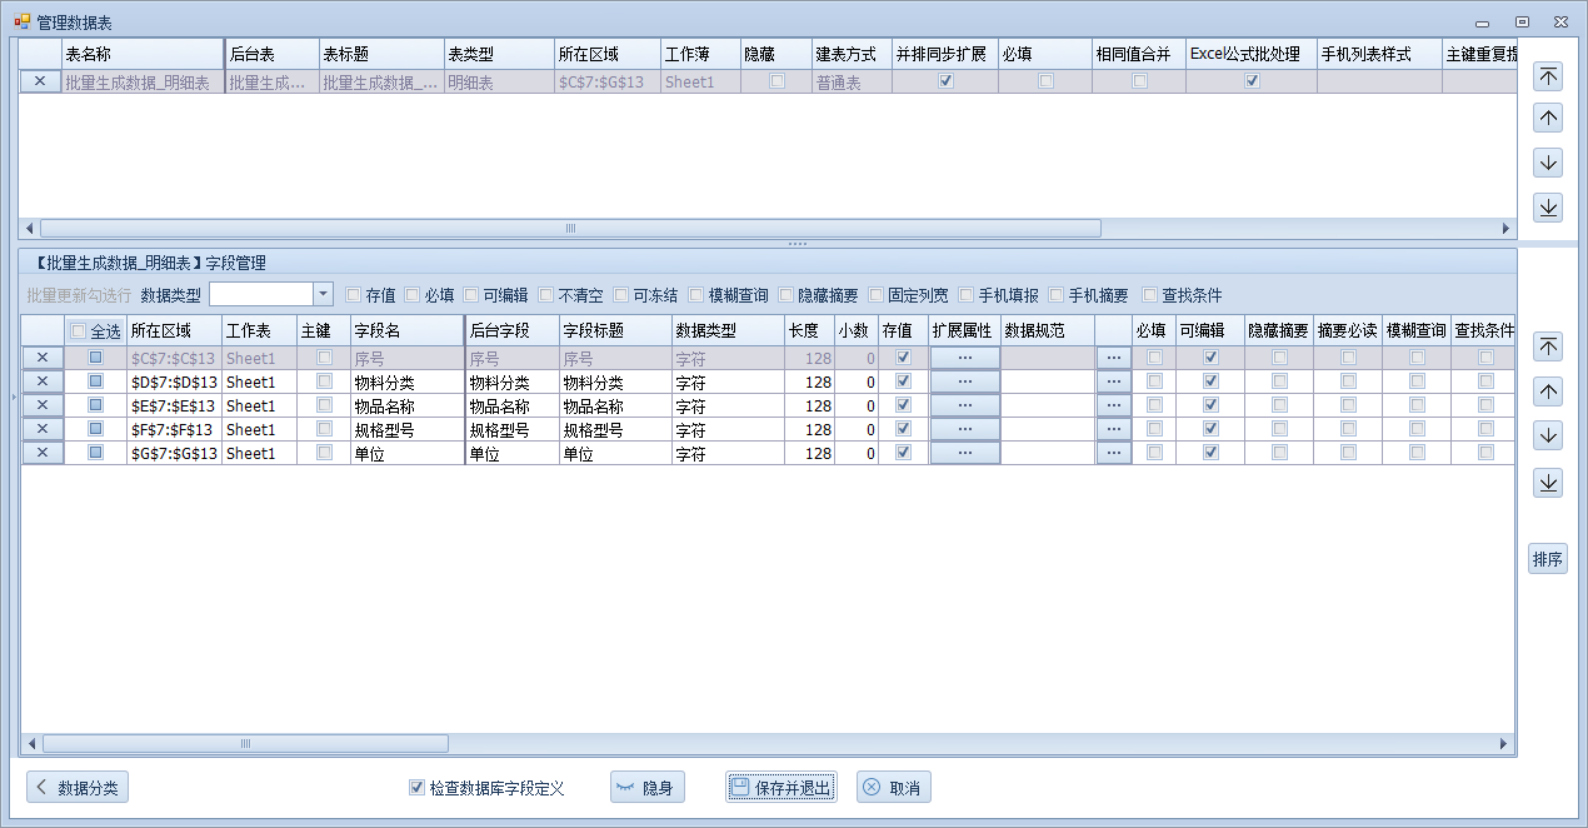Click move-up arrow in the field management panel
Screen dimensions: 1588x828
(x=1548, y=392)
